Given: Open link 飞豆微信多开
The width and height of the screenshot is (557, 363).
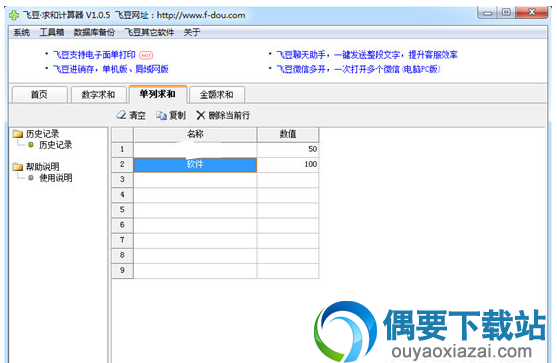Looking at the screenshot, I should pos(358,69).
